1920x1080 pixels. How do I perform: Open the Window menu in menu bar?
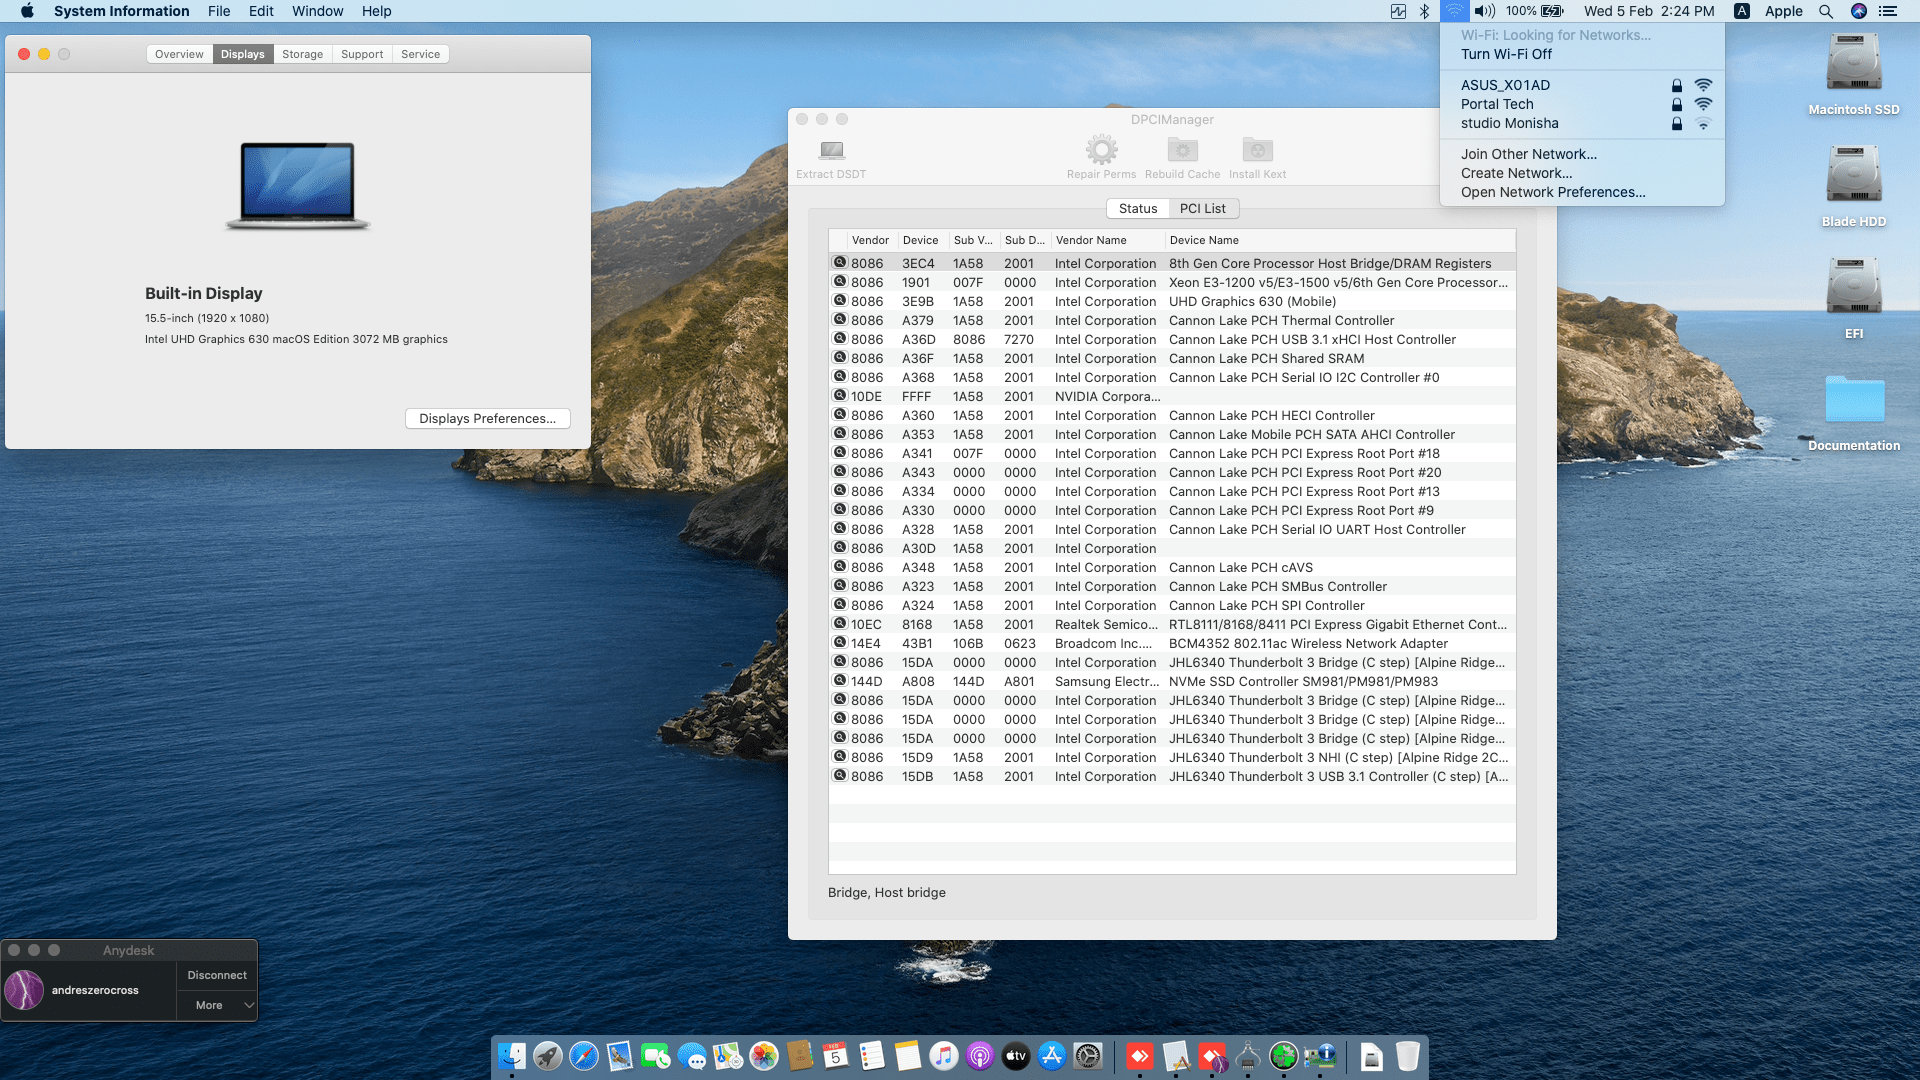pos(317,11)
